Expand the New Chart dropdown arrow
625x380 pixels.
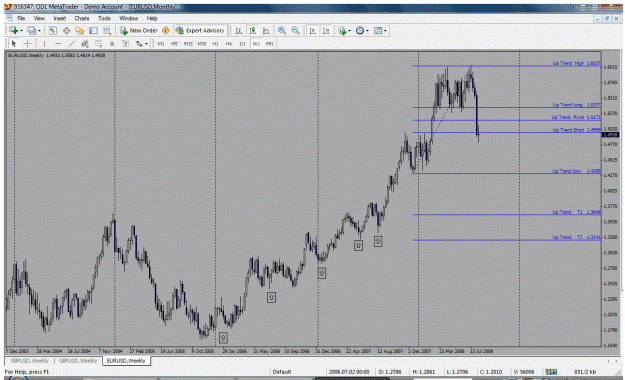(x=21, y=31)
